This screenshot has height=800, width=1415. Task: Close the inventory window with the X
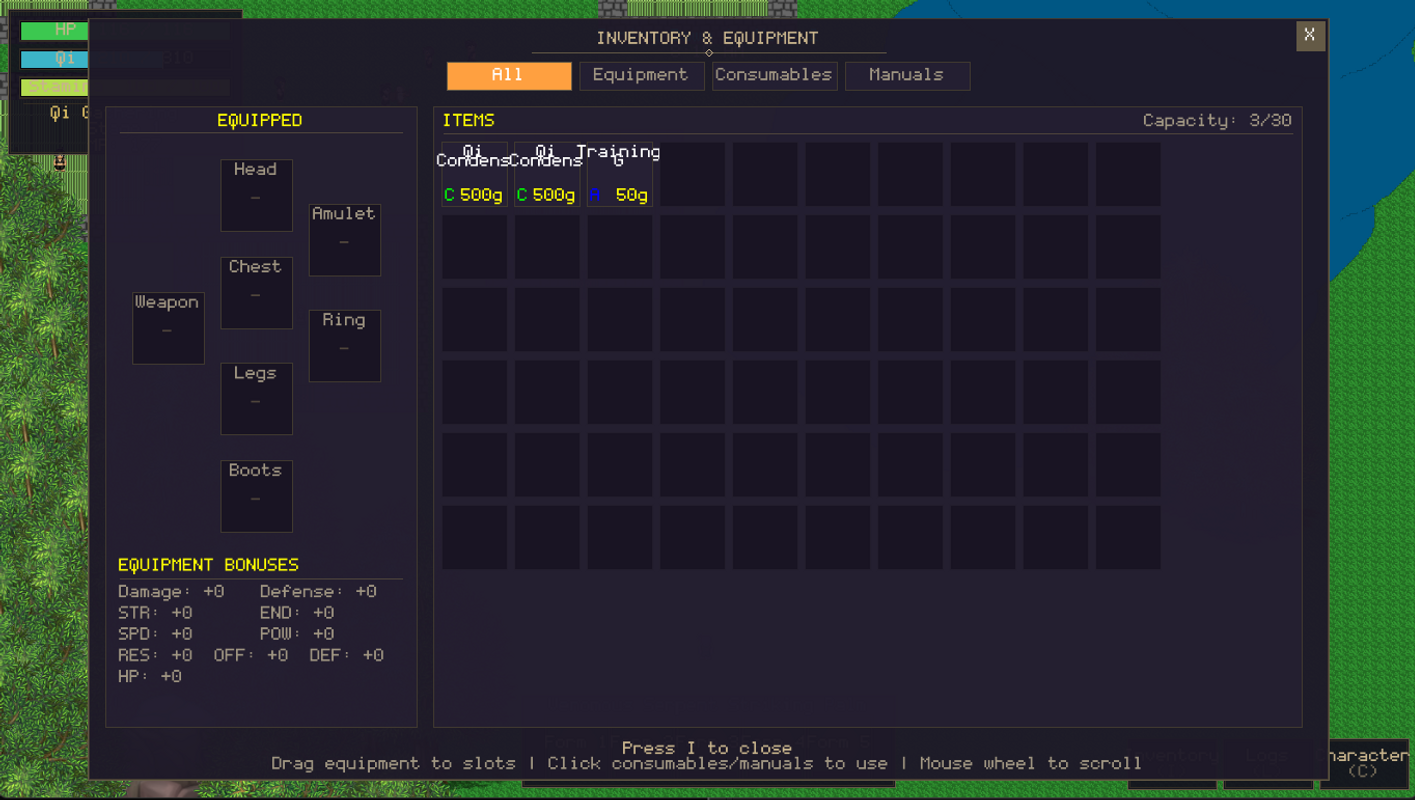coord(1310,35)
